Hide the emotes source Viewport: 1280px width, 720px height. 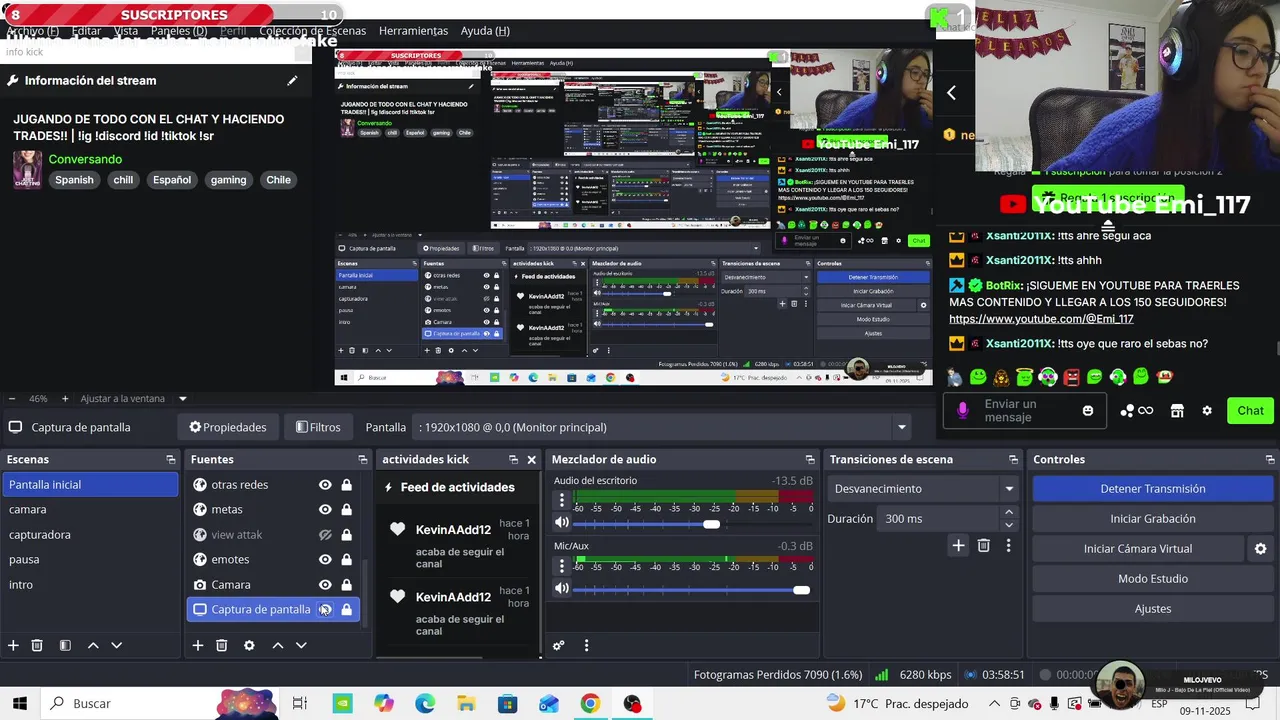click(325, 559)
